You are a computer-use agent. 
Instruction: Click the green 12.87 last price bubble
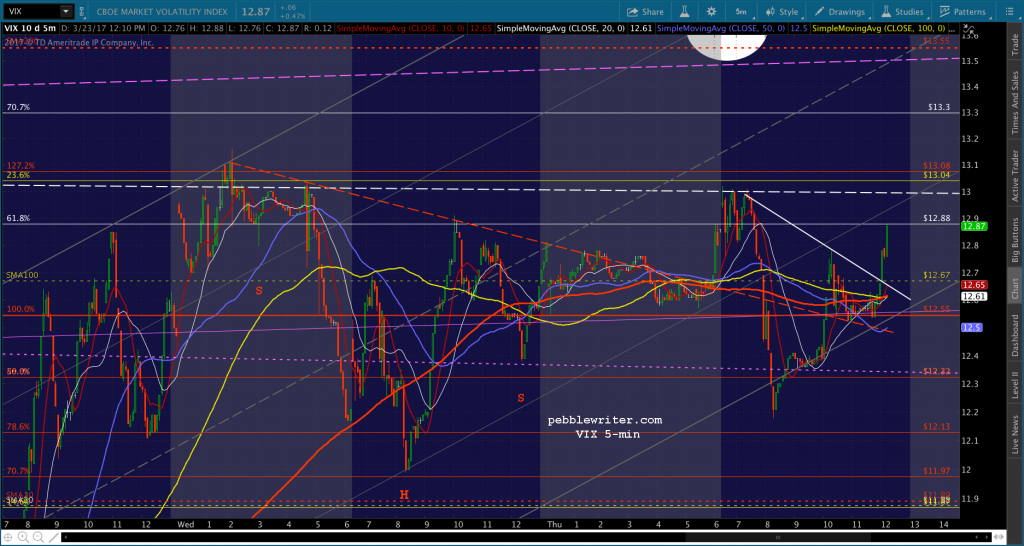(x=973, y=226)
